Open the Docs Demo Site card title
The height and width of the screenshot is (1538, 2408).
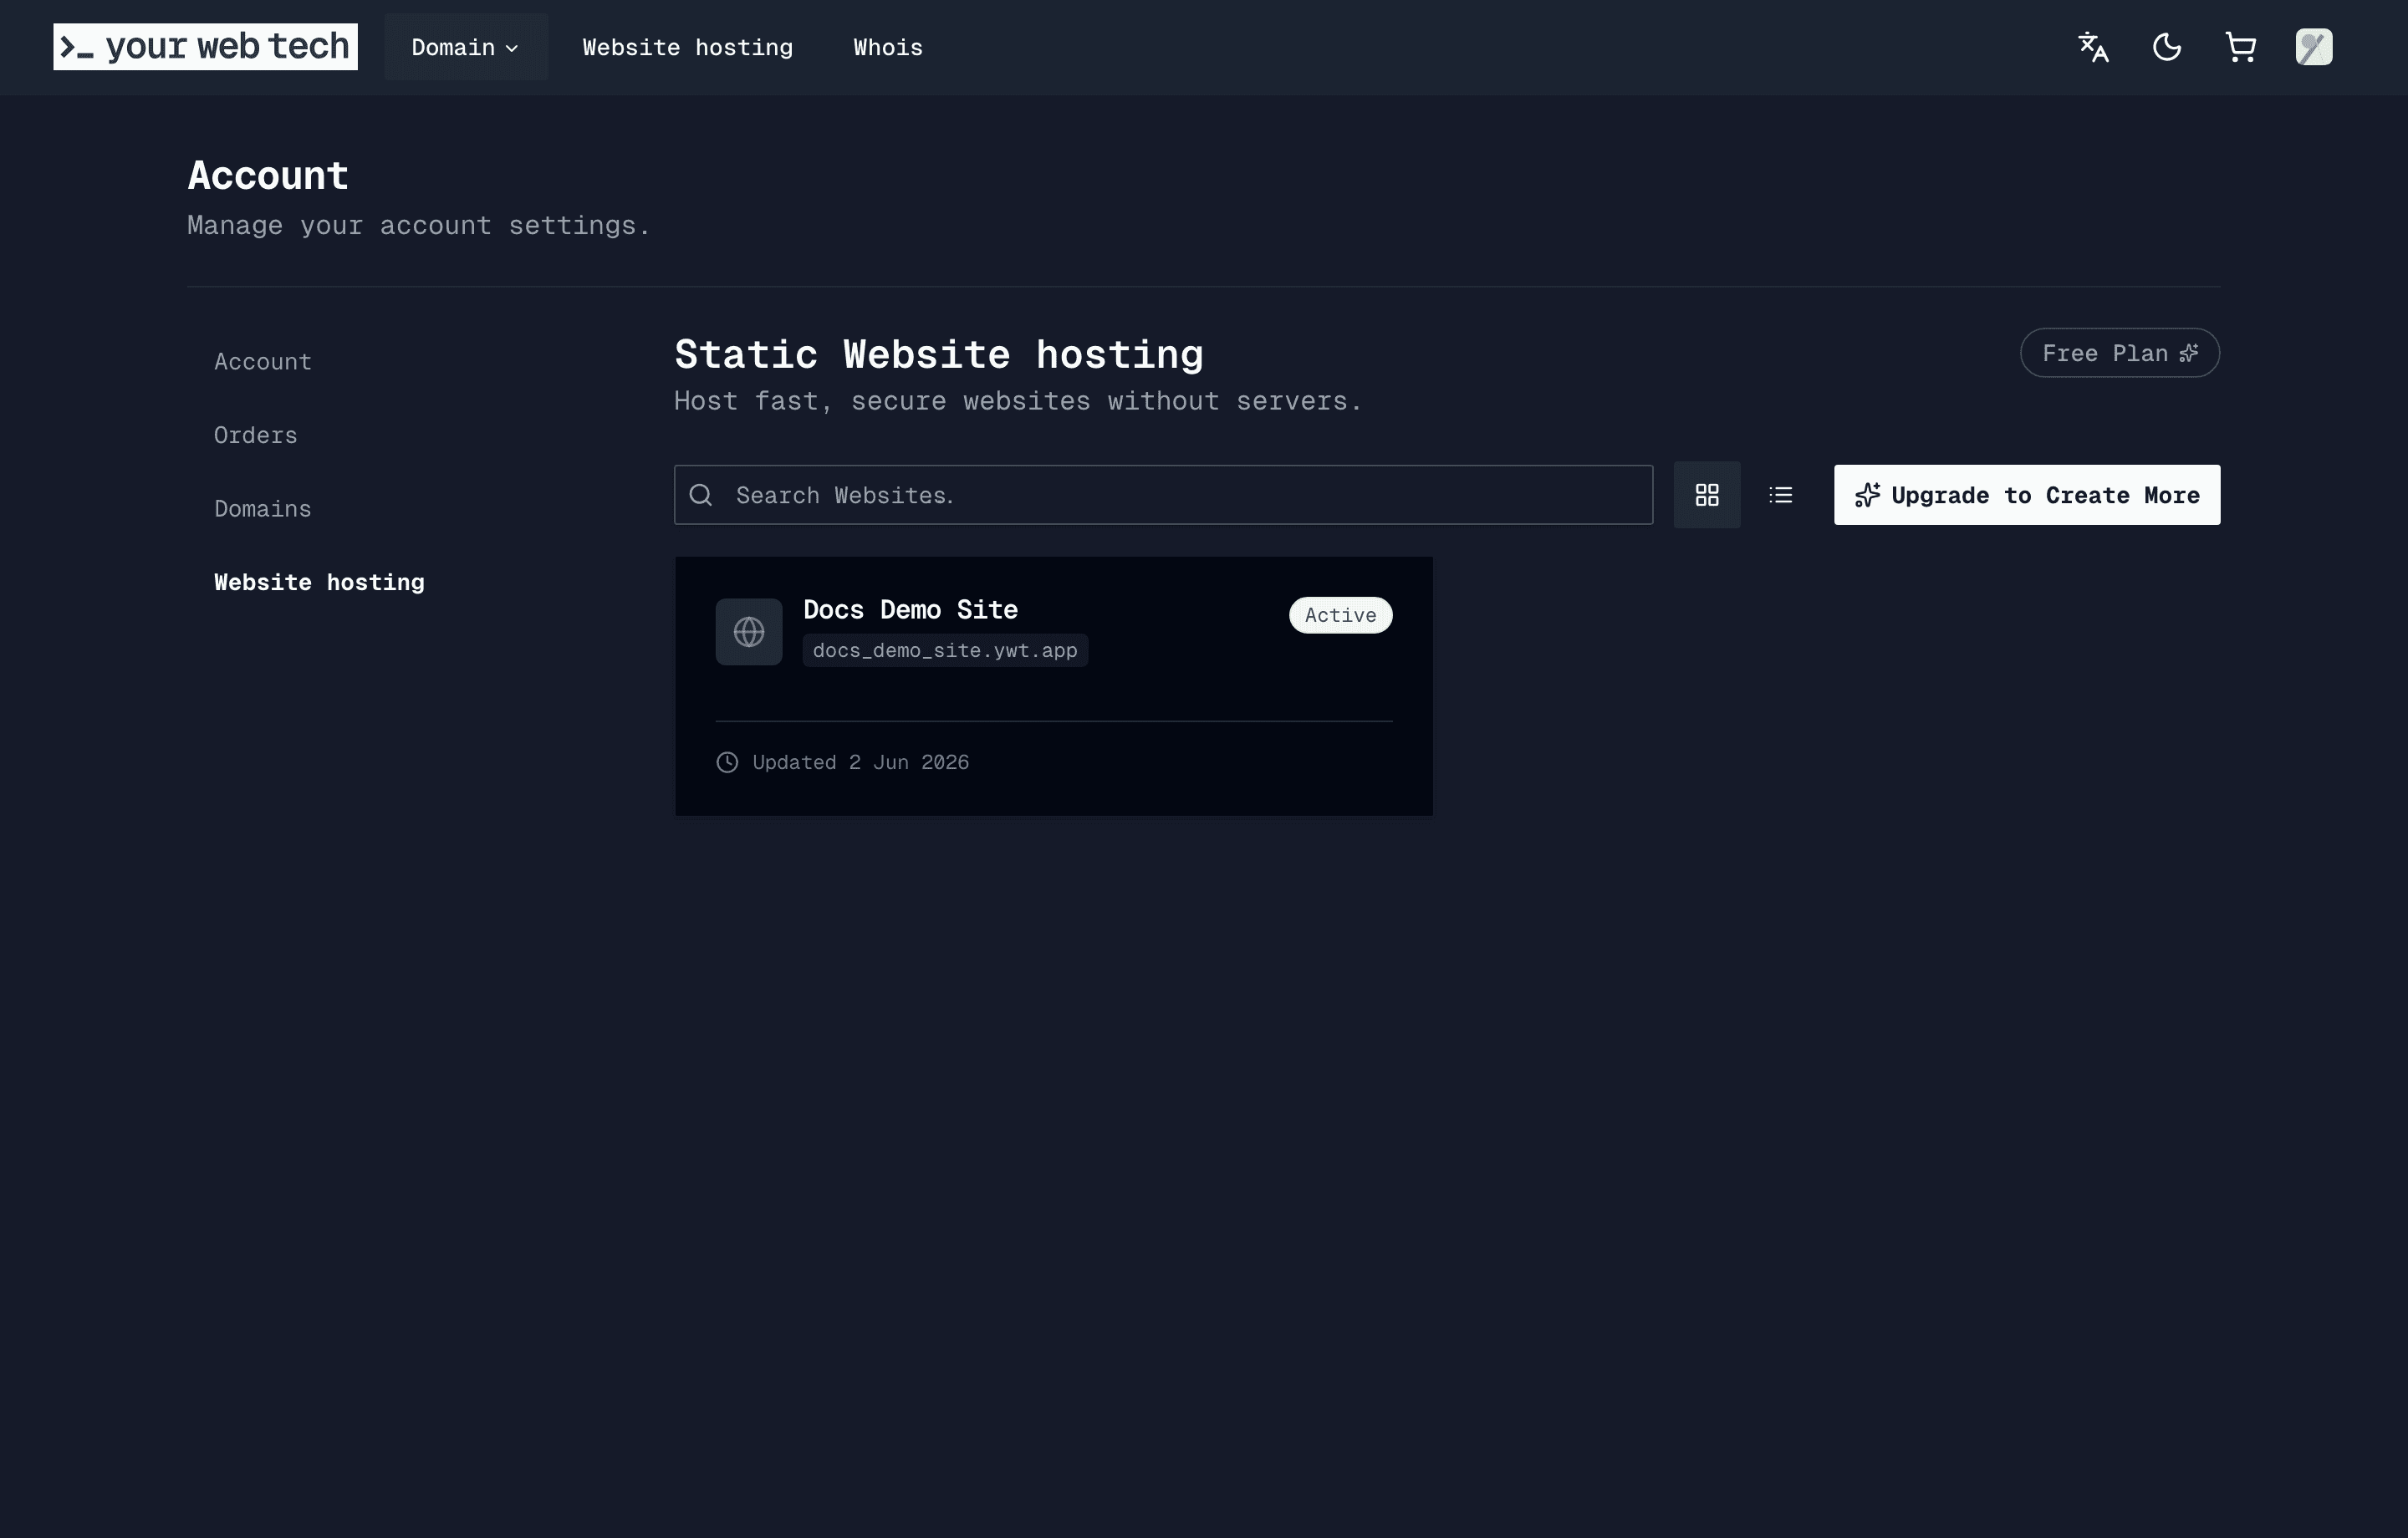coord(911,610)
